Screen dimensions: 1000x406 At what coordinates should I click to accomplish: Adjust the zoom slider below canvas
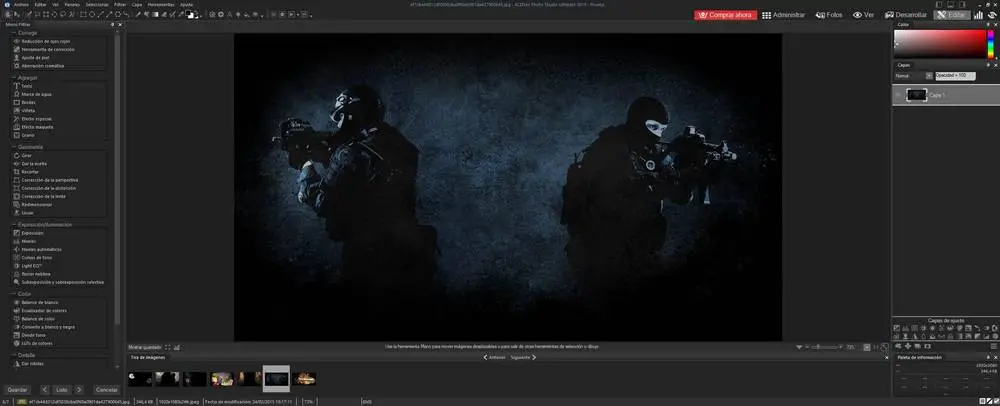823,347
